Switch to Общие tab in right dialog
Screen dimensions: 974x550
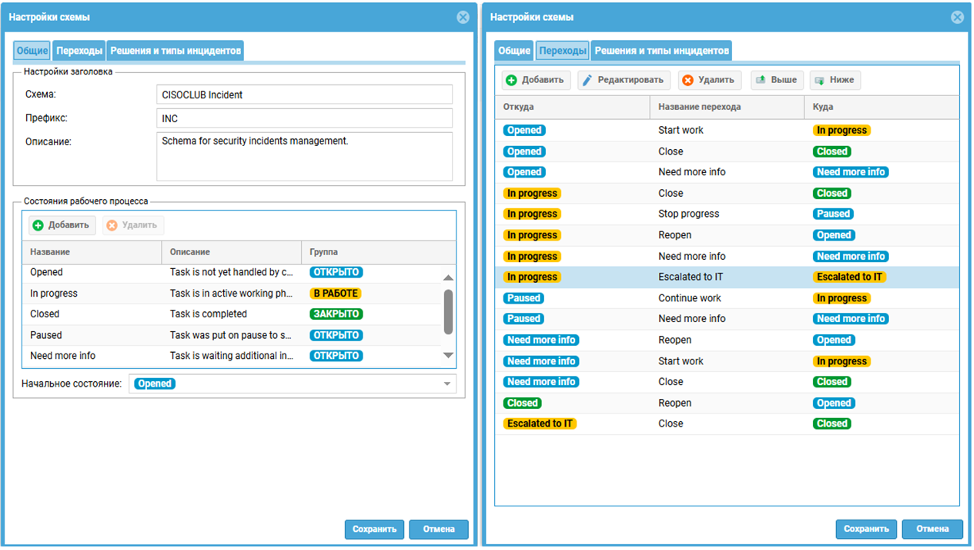pyautogui.click(x=514, y=51)
